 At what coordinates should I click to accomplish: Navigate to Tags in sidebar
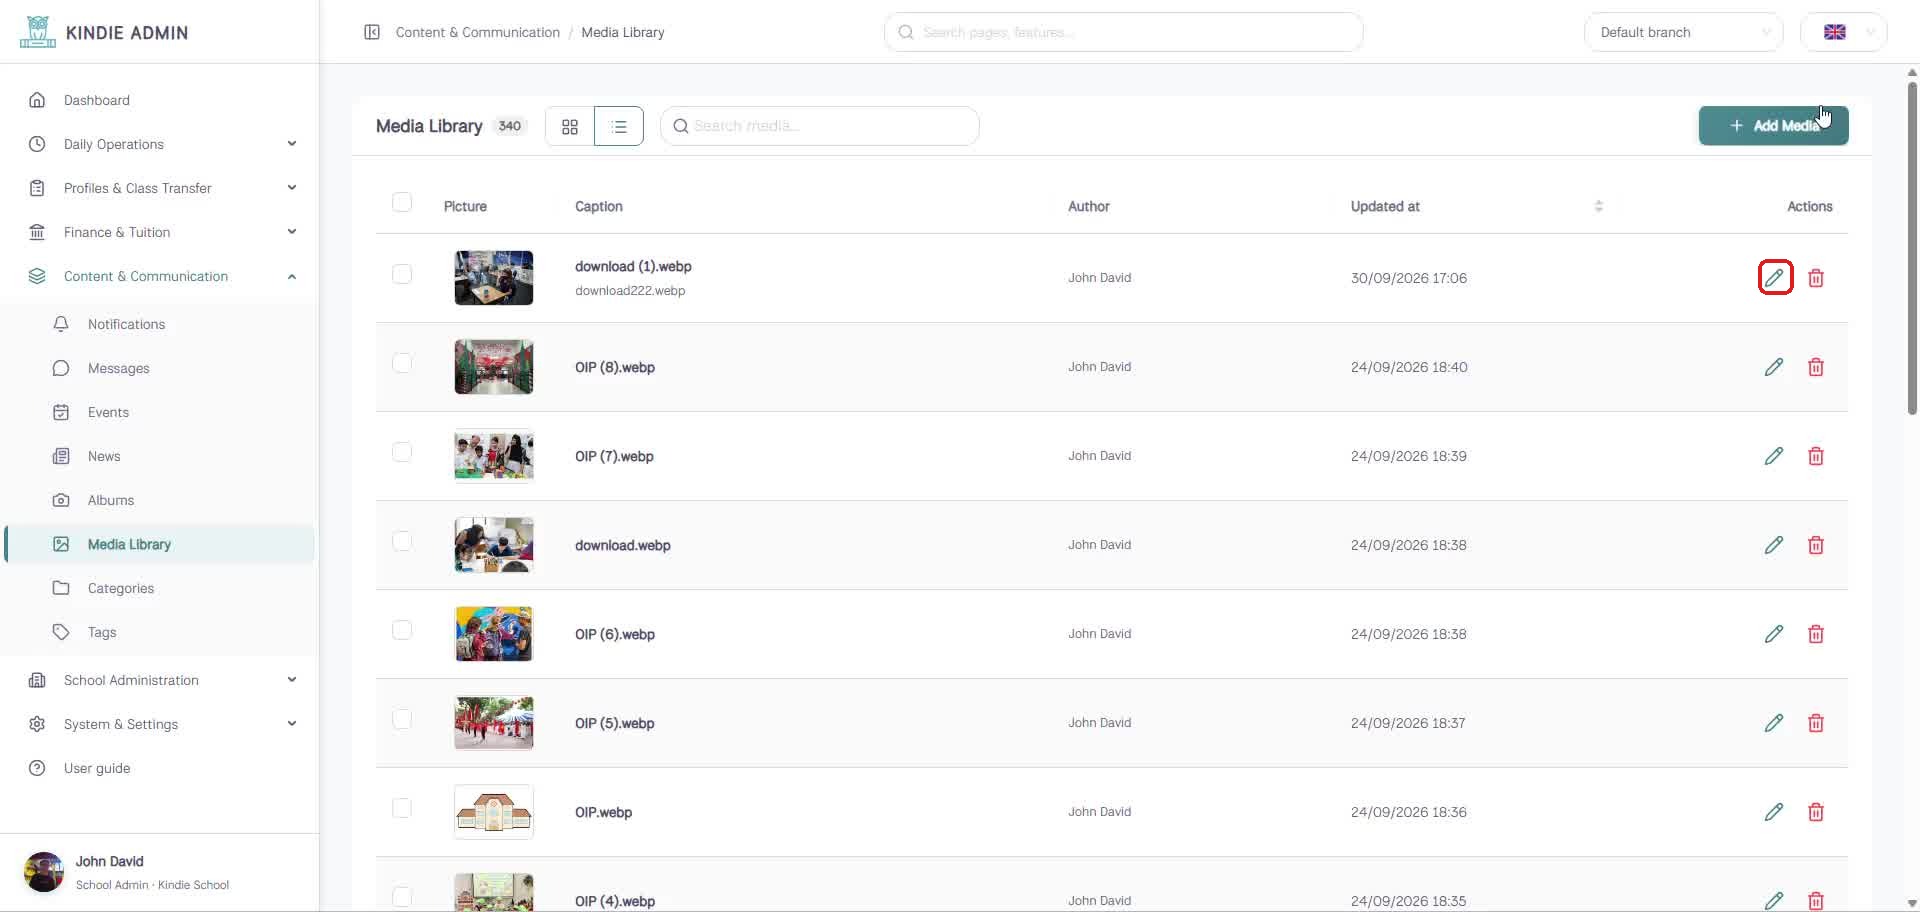pos(160,632)
